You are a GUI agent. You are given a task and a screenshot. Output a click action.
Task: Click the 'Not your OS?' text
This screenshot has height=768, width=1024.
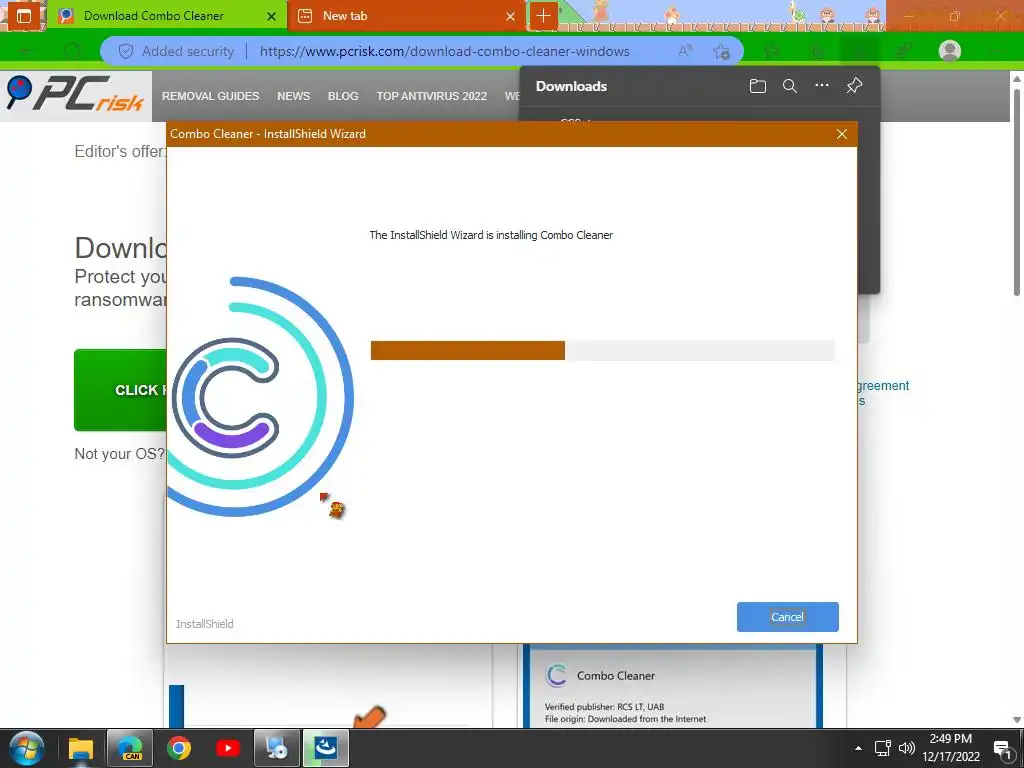tap(120, 454)
